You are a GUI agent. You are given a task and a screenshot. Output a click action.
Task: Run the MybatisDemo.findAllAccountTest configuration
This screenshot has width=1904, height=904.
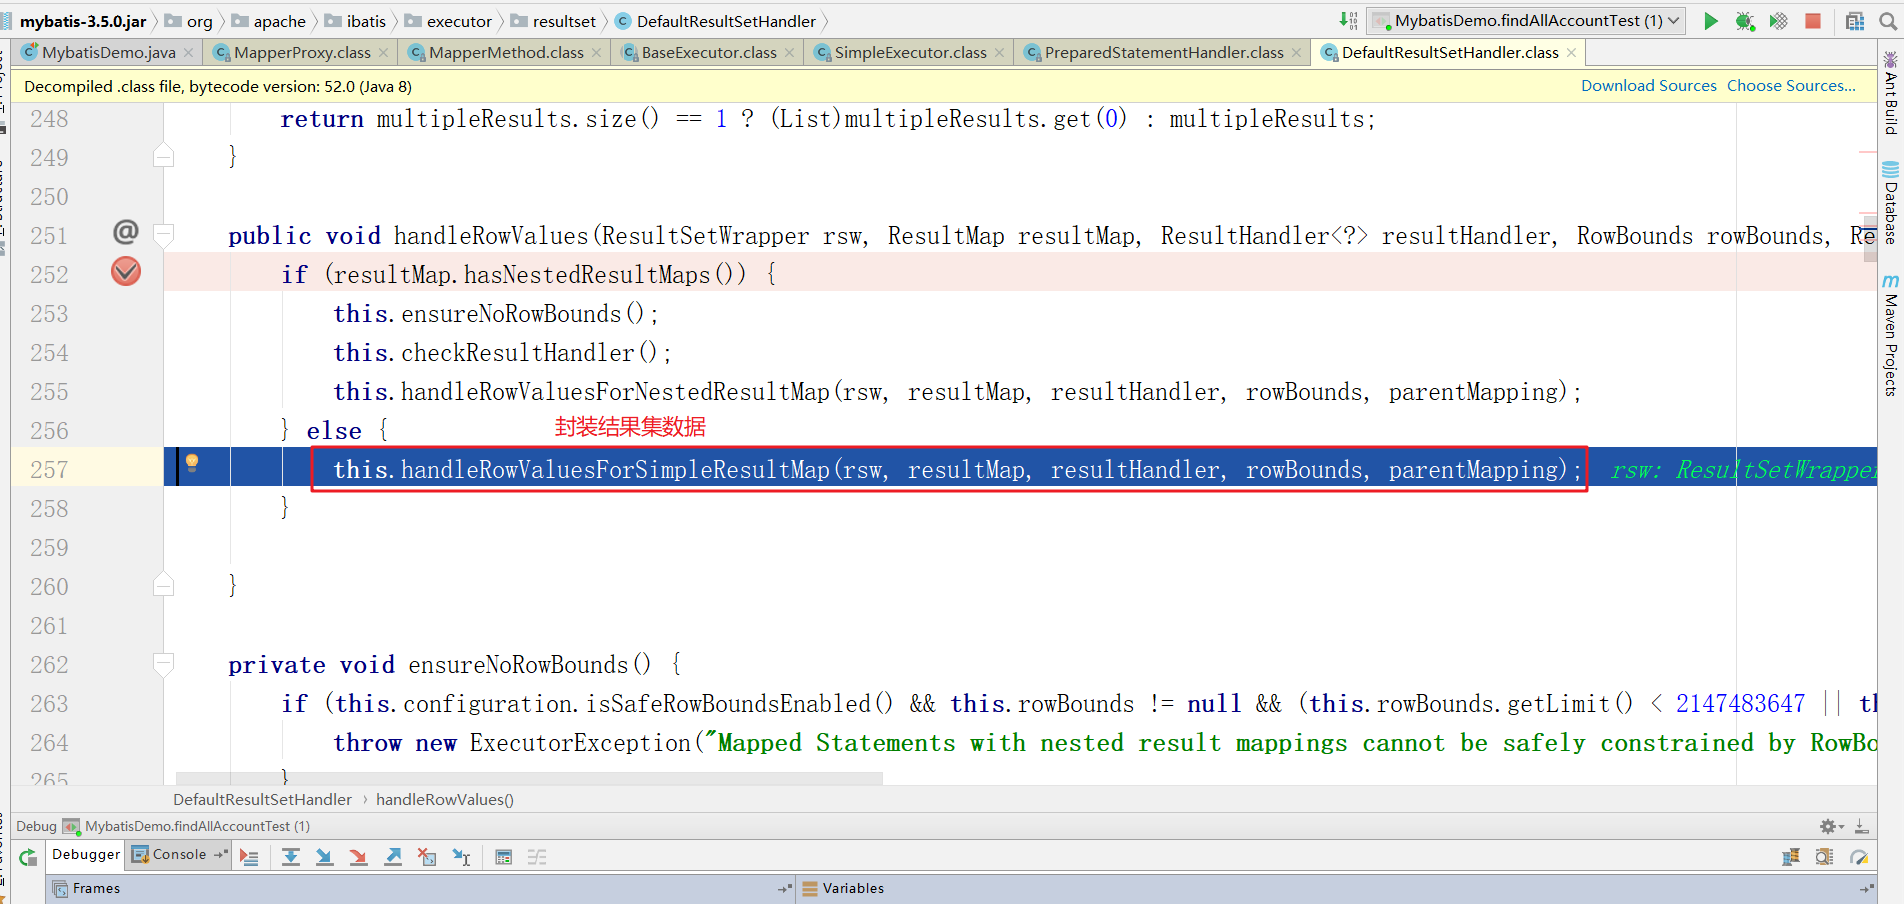1711,21
